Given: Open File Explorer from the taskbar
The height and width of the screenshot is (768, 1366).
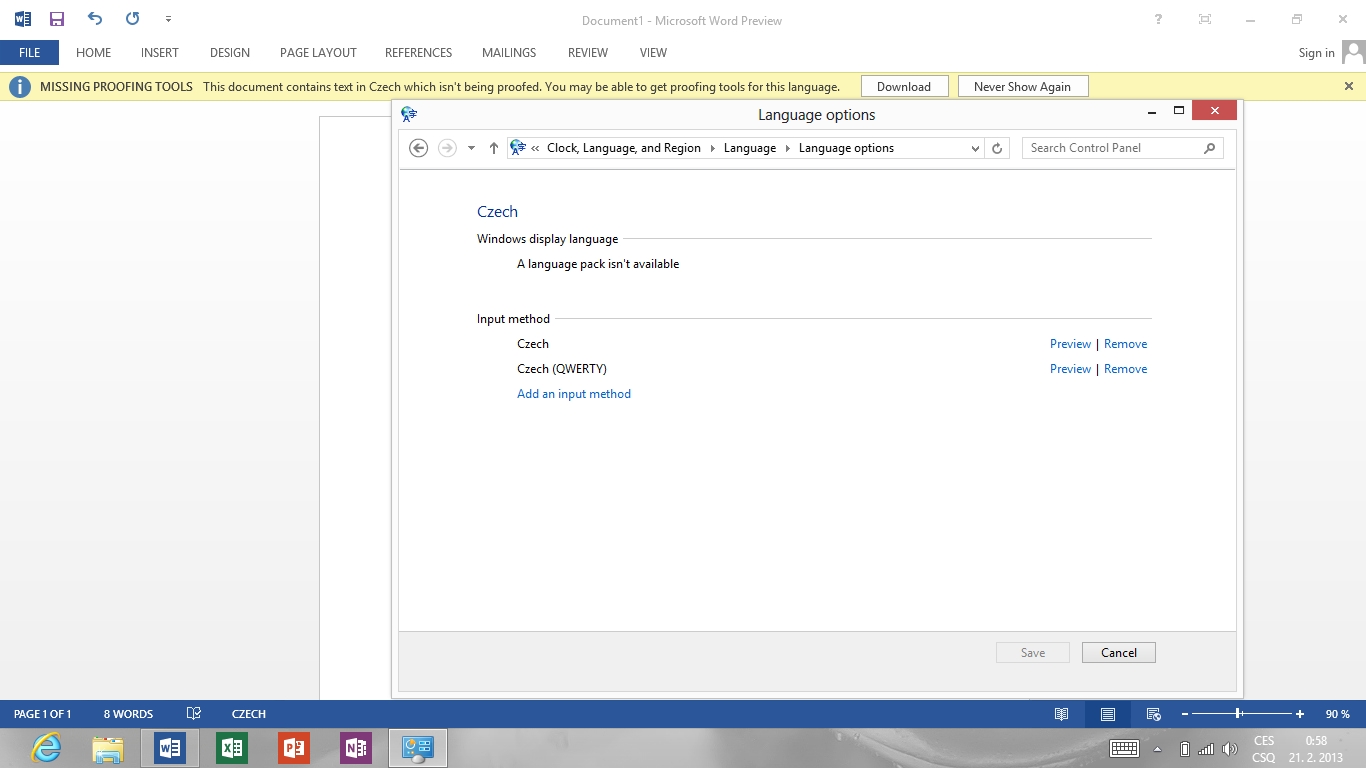Looking at the screenshot, I should [x=108, y=748].
